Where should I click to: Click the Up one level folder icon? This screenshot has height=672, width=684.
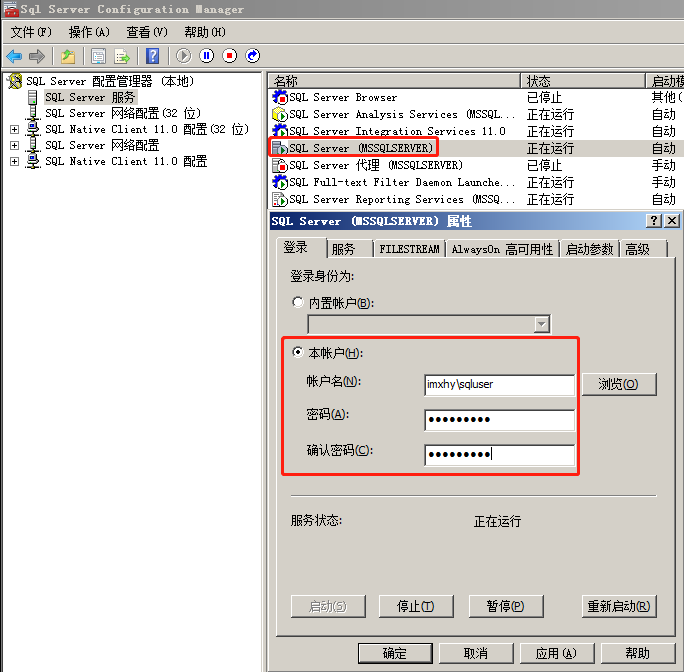click(x=68, y=56)
